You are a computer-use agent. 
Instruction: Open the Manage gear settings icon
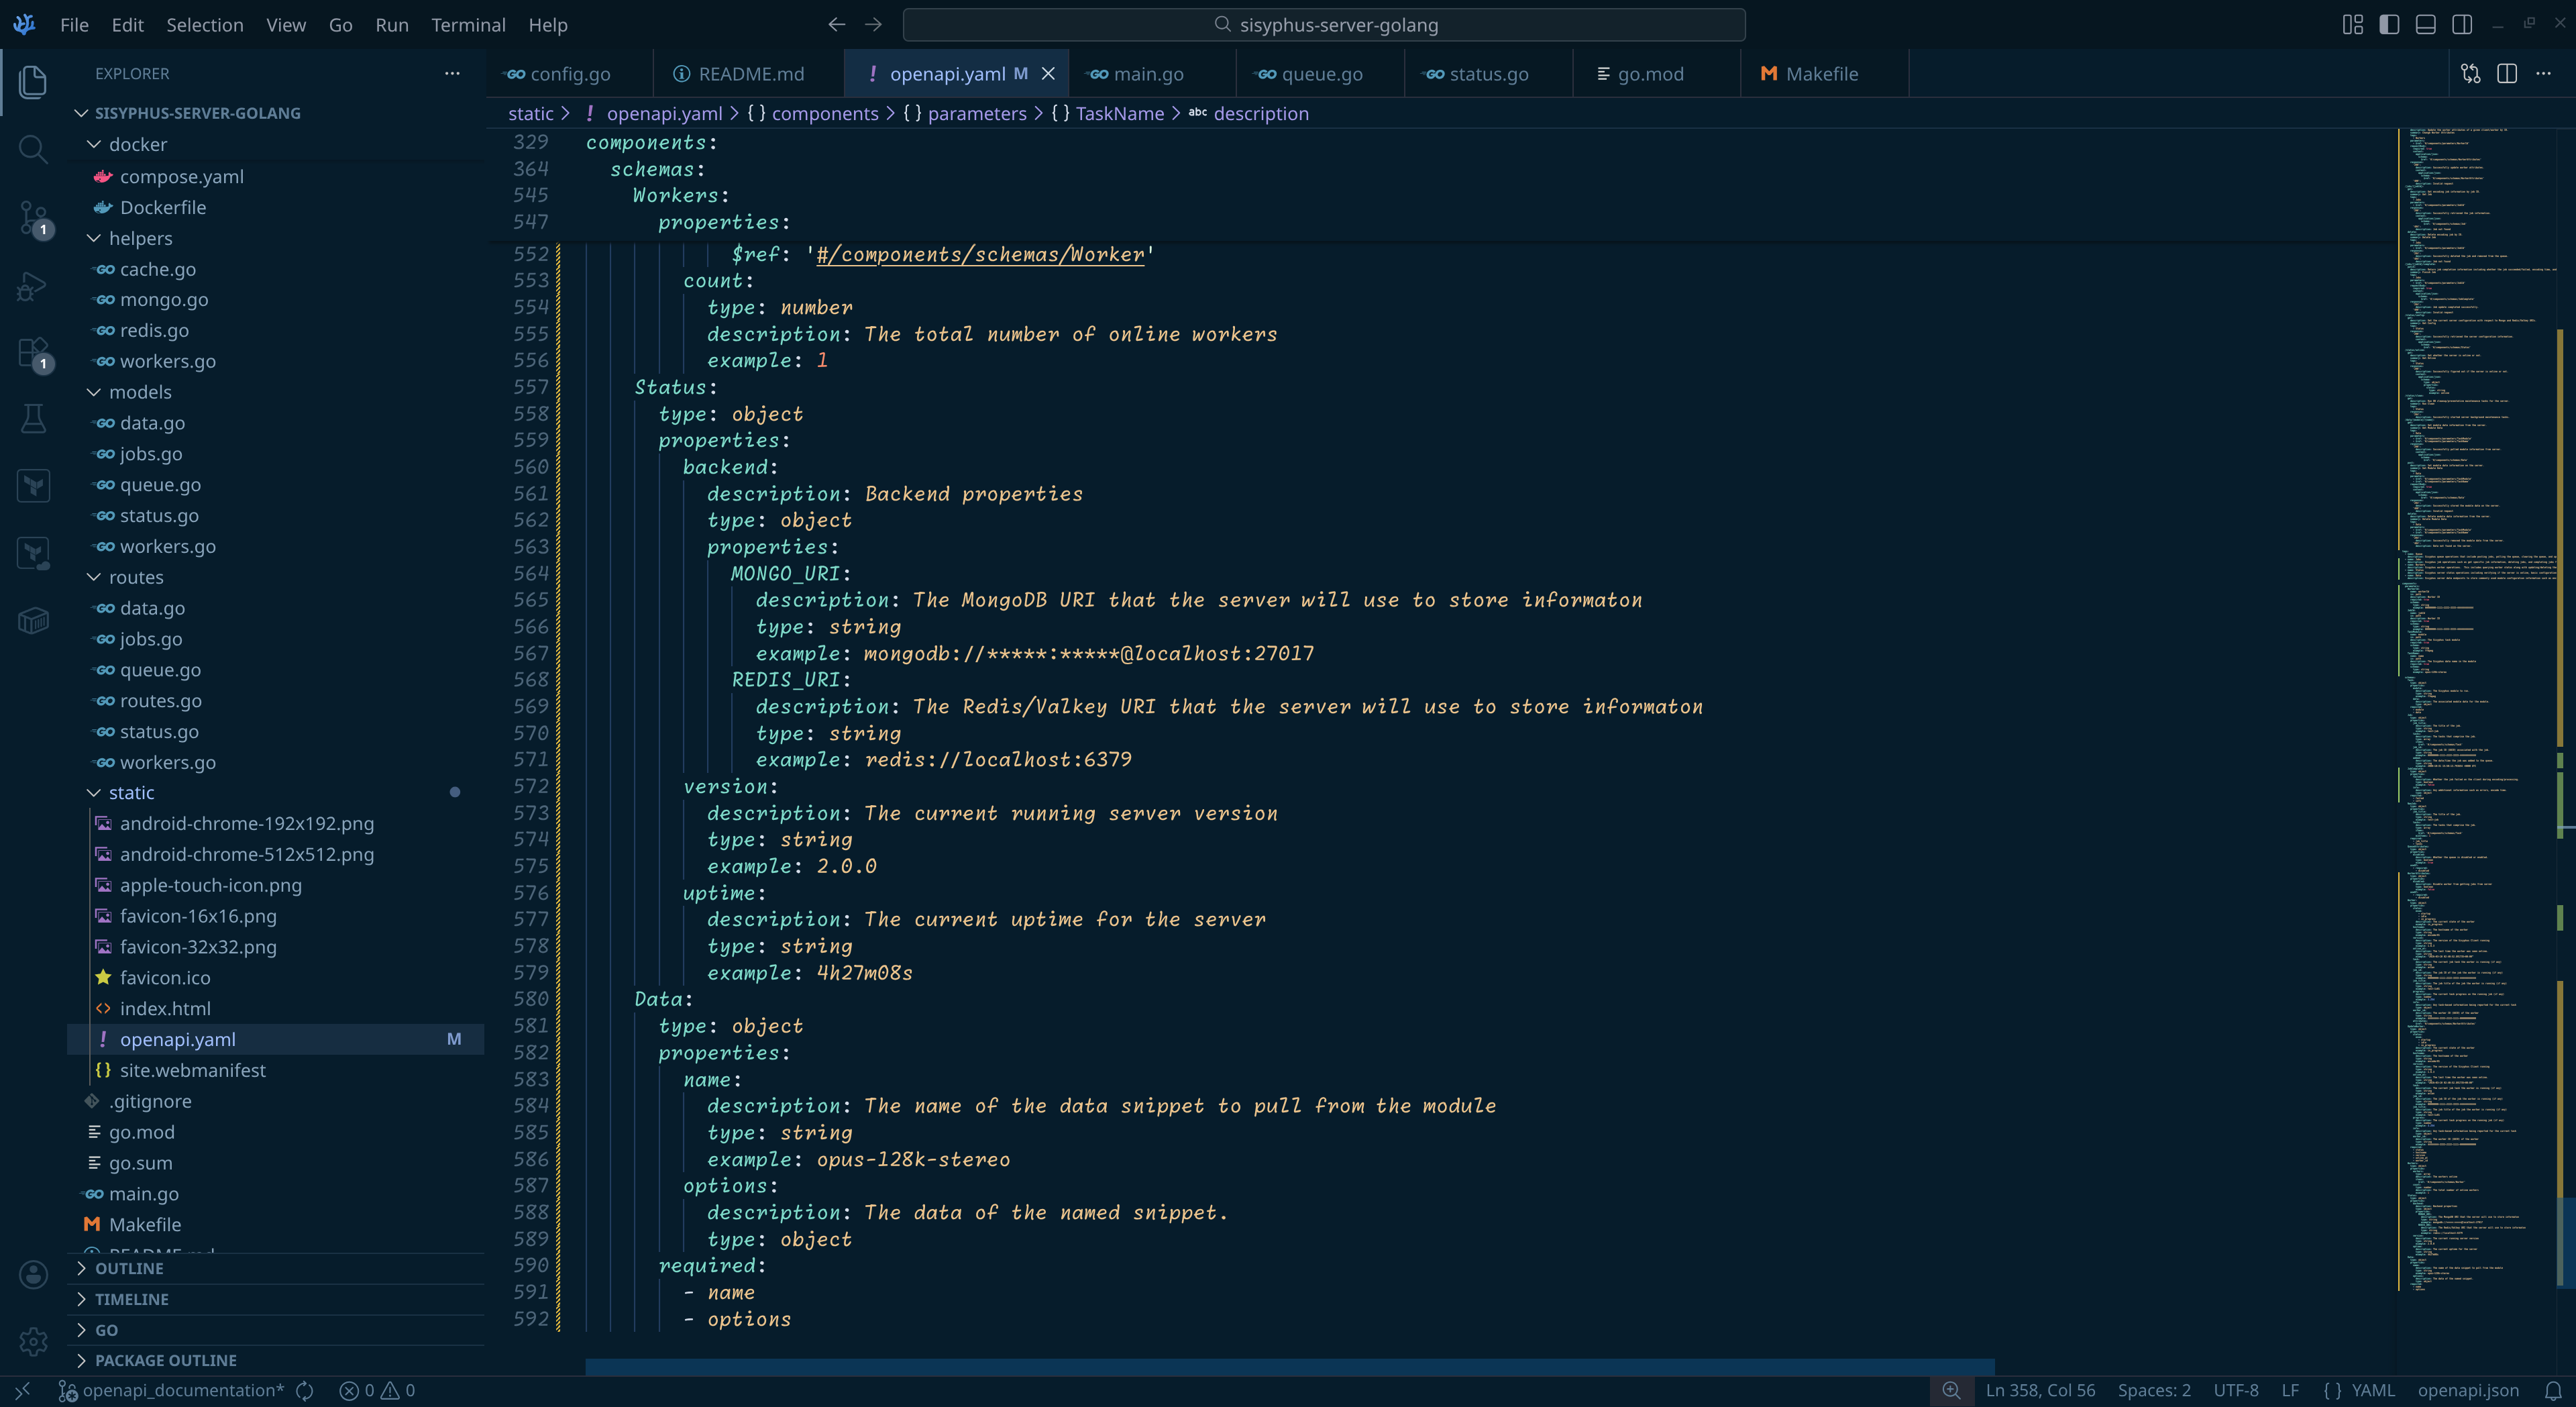tap(33, 1341)
